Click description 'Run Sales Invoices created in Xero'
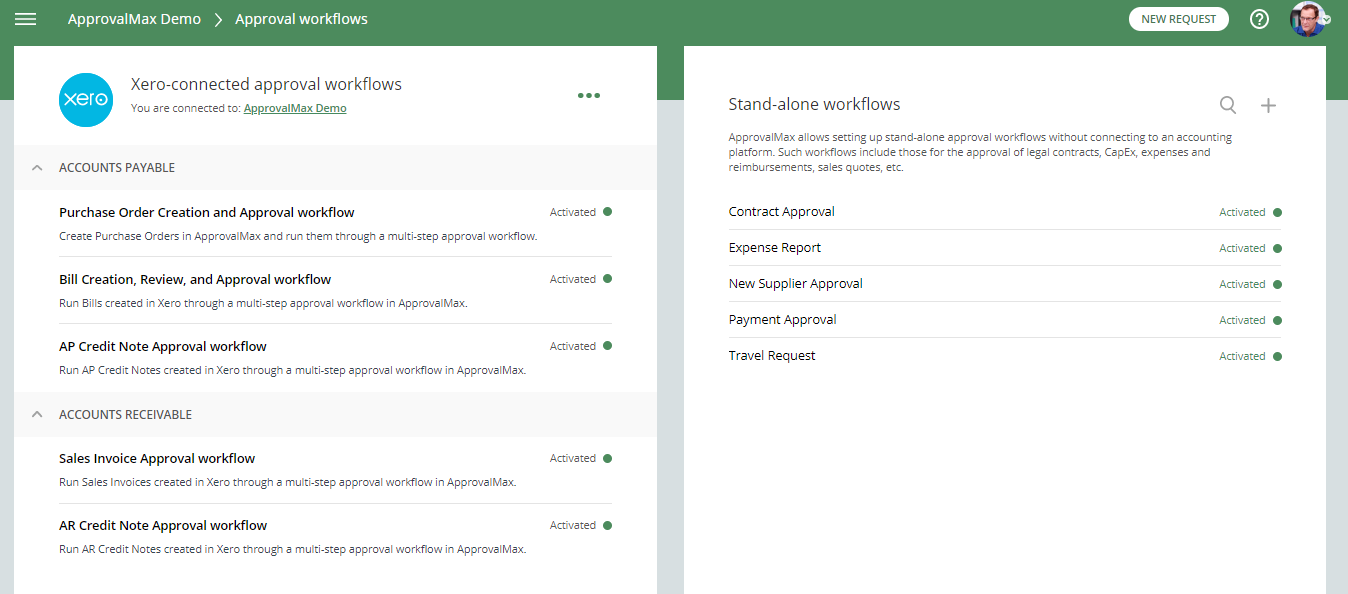The height and width of the screenshot is (594, 1348). pyautogui.click(x=287, y=482)
